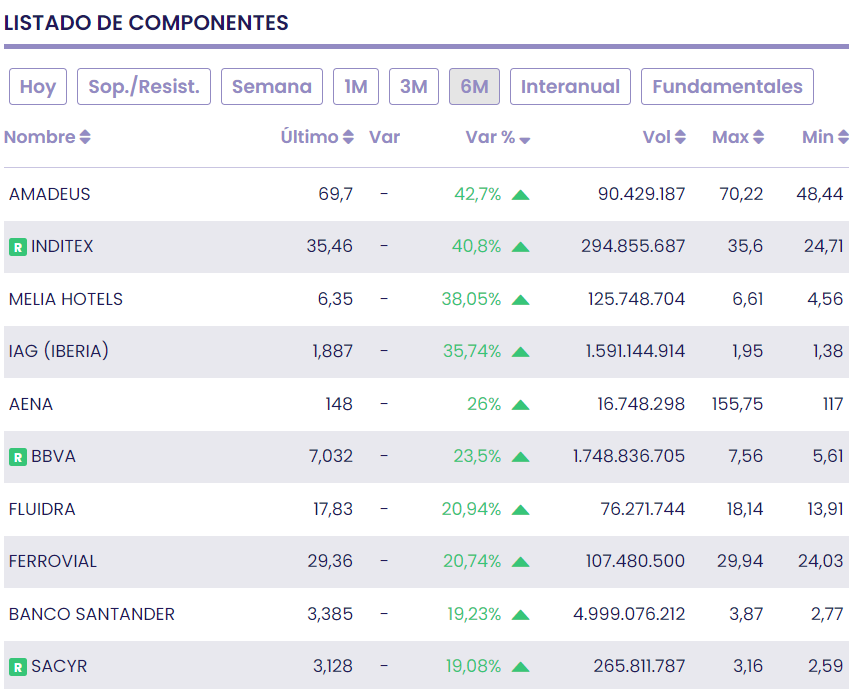Click the green up arrow in AENA row
Viewport: 866px width, 689px height.
(x=520, y=405)
